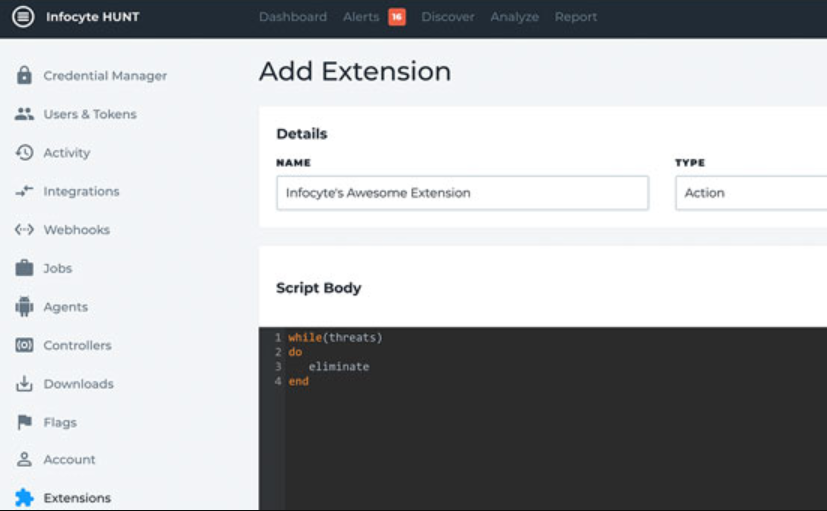Click the Users & Tokens people icon

pyautogui.click(x=24, y=114)
